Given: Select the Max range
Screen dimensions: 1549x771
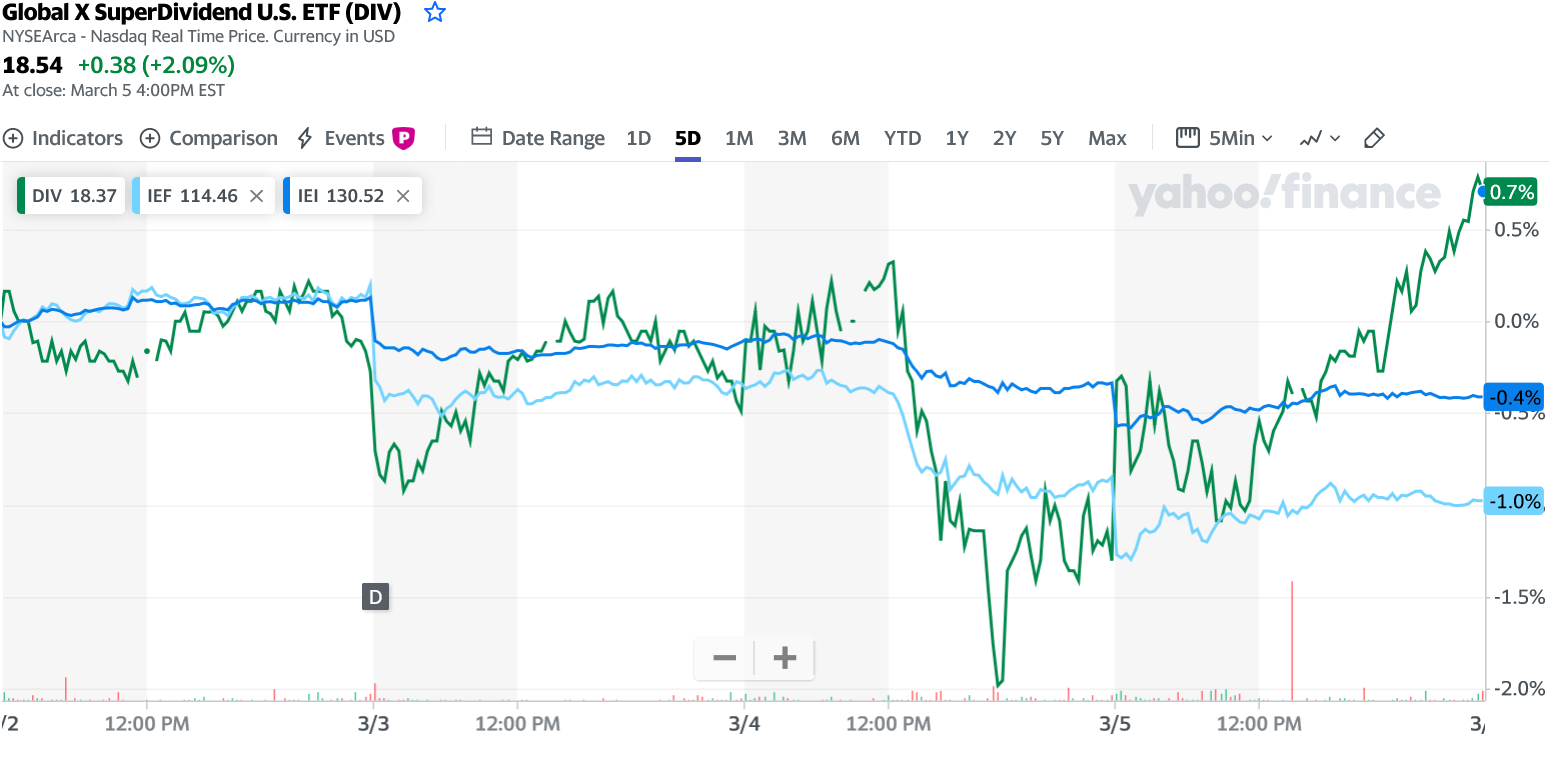Looking at the screenshot, I should [x=1107, y=138].
